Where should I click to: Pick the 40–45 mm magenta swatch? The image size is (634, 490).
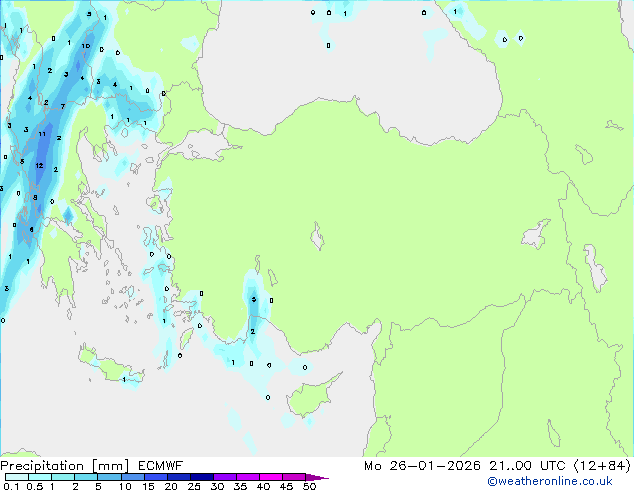(x=271, y=477)
